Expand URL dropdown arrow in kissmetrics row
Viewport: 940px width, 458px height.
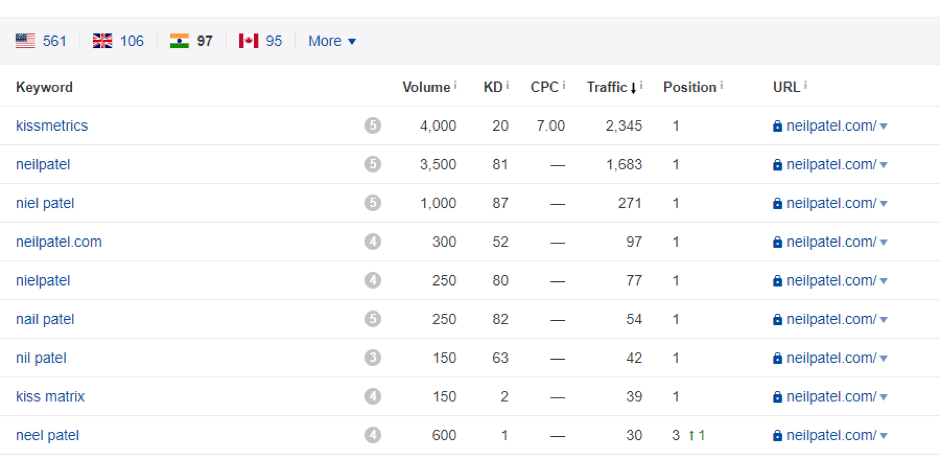click(884, 126)
